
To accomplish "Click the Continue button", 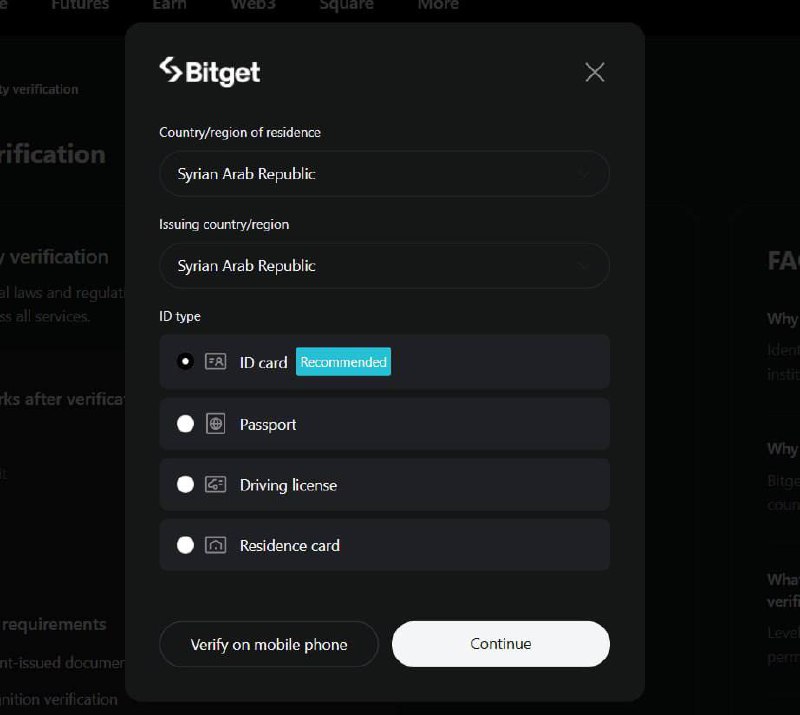I will click(x=501, y=644).
